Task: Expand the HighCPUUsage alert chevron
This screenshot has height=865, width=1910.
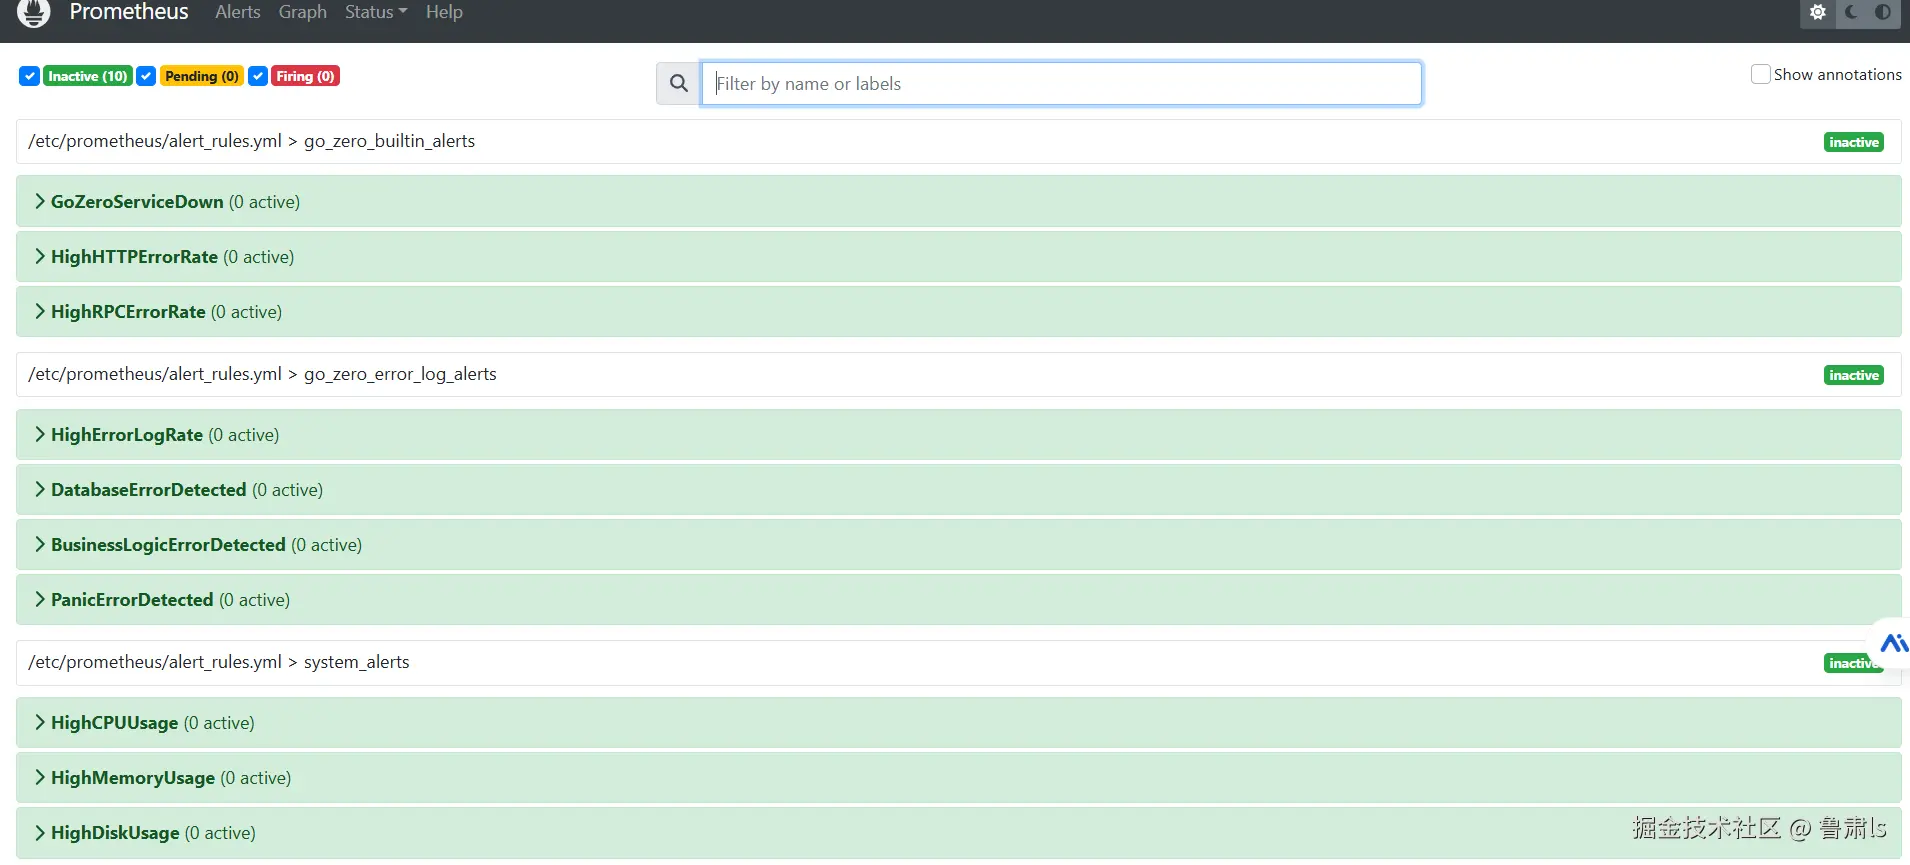Action: pos(40,722)
